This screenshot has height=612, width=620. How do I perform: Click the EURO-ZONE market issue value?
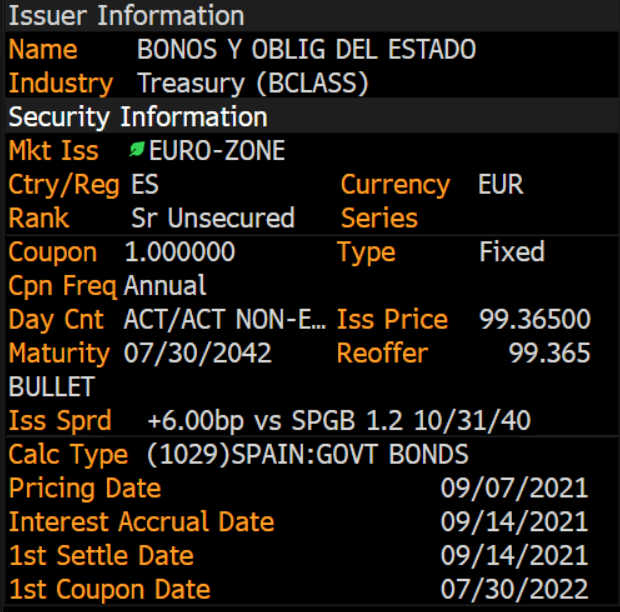tap(217, 151)
